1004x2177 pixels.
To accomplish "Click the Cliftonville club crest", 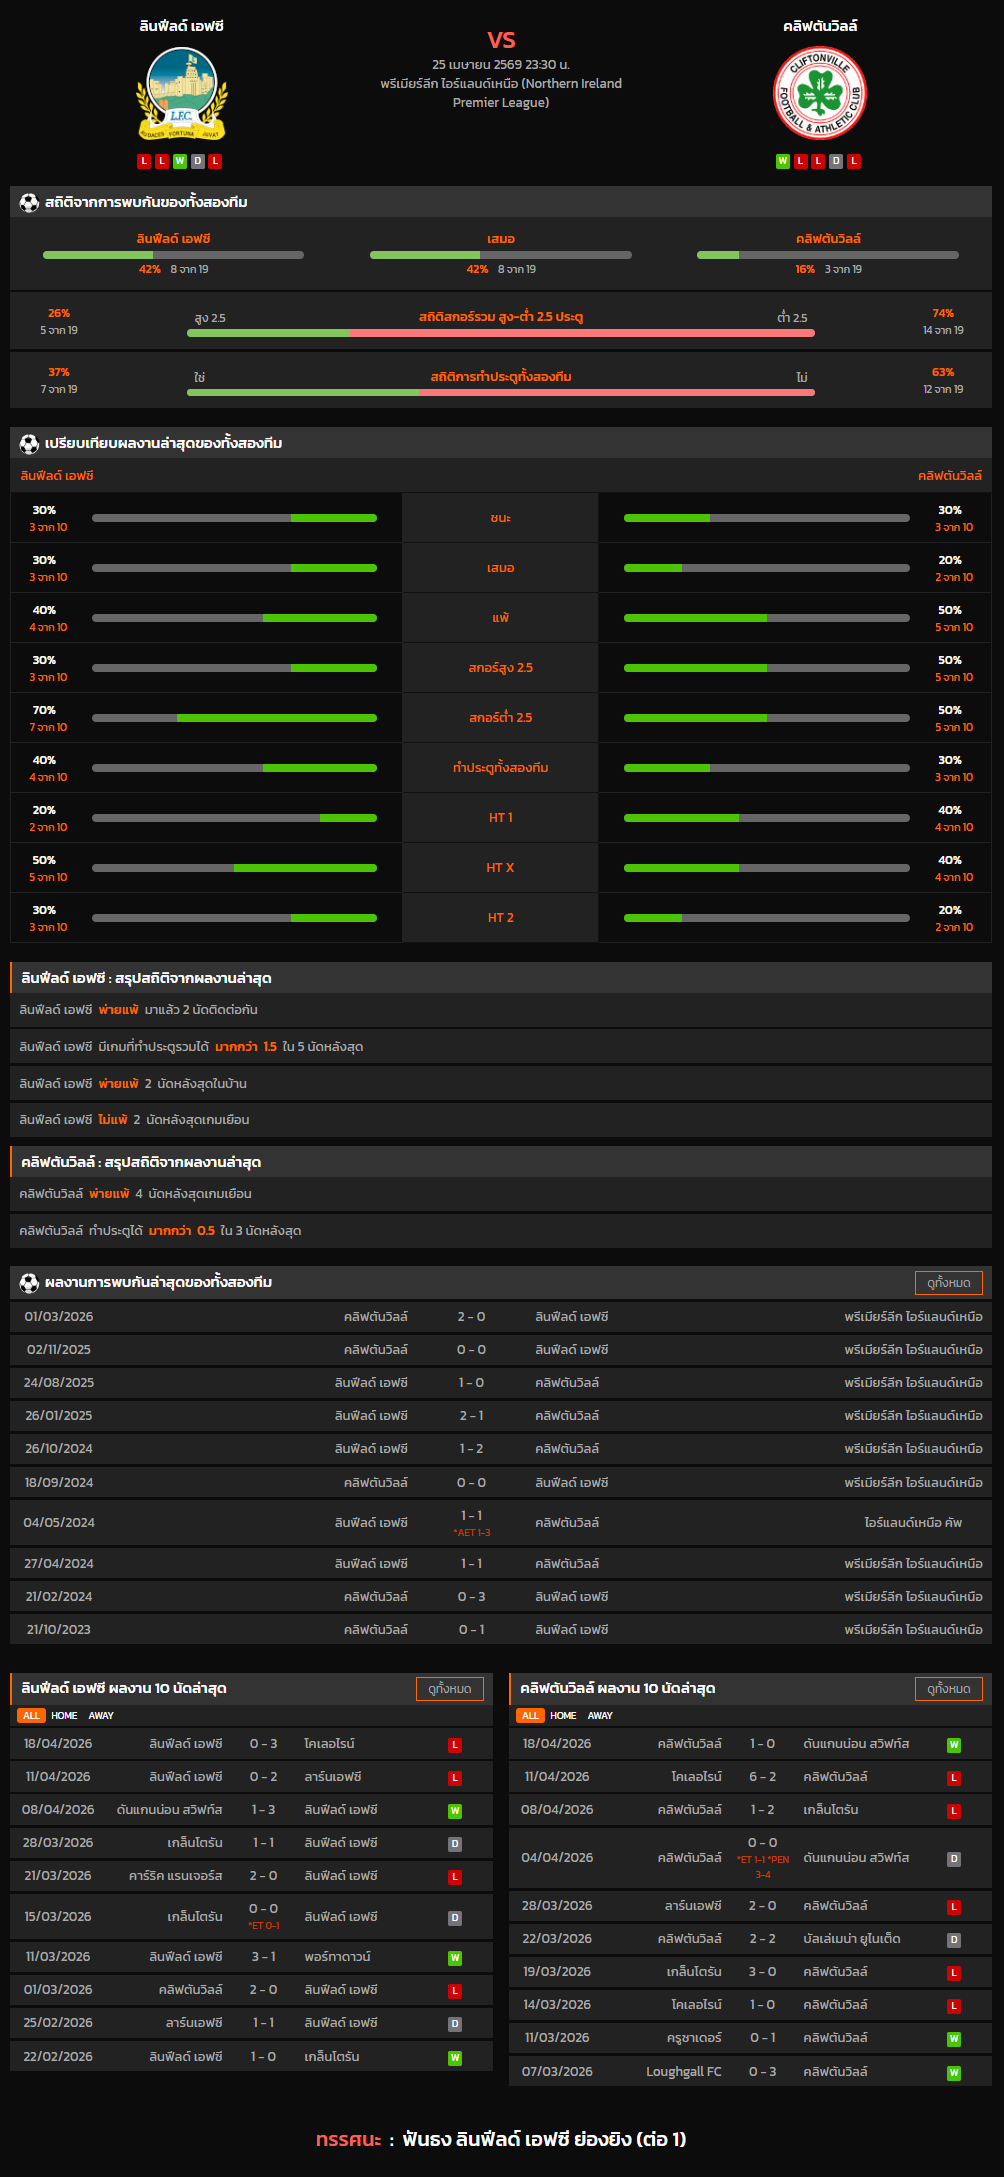I will [820, 94].
